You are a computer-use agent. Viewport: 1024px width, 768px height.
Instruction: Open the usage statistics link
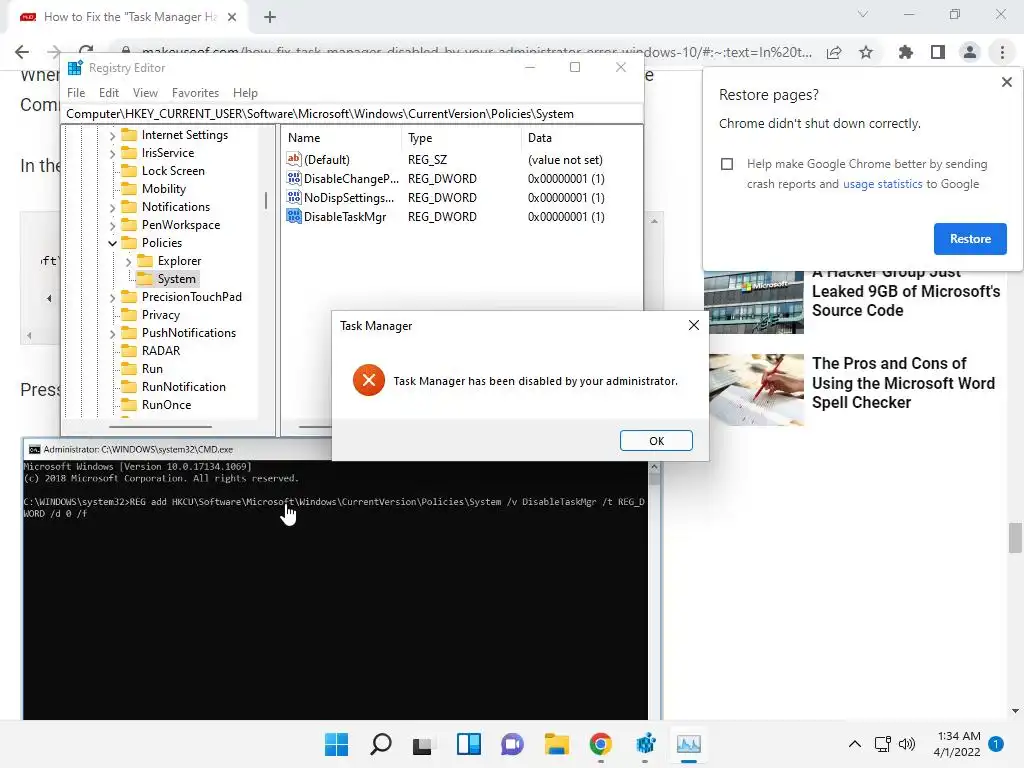coord(882,184)
